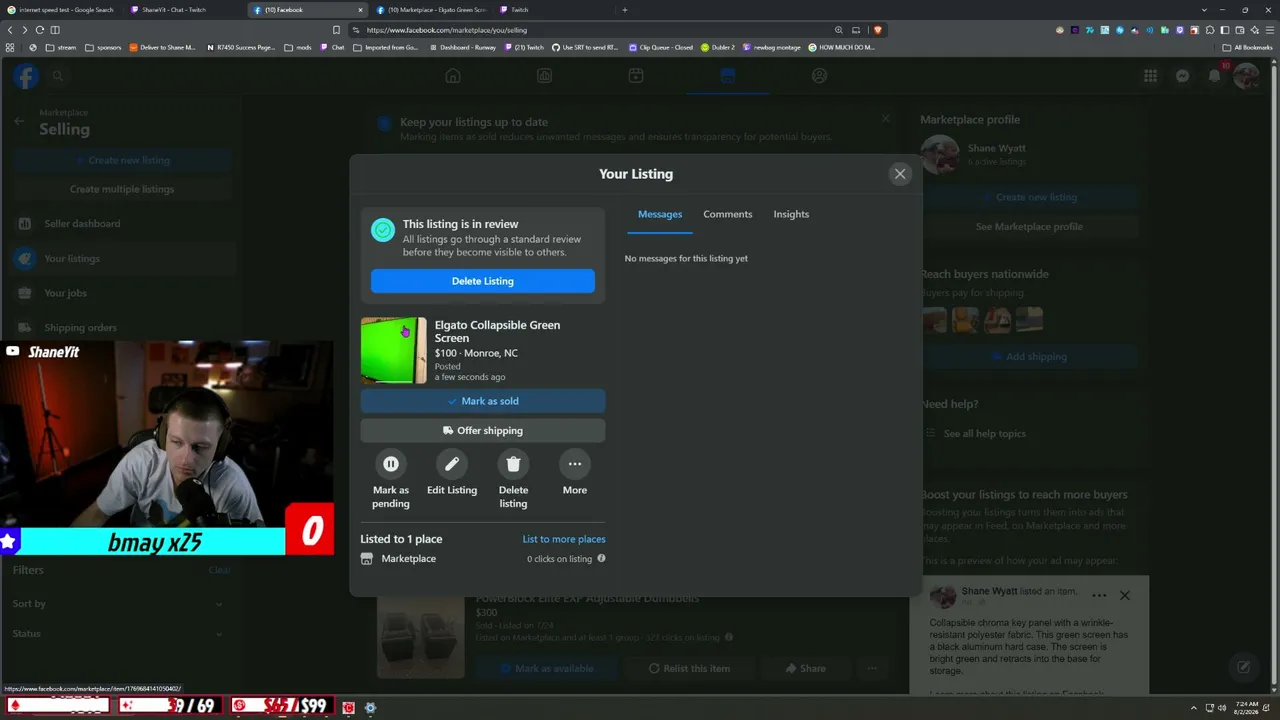Open the Clip Queue - Closed bookmark
Screen dimensions: 1280x720
coord(660,47)
